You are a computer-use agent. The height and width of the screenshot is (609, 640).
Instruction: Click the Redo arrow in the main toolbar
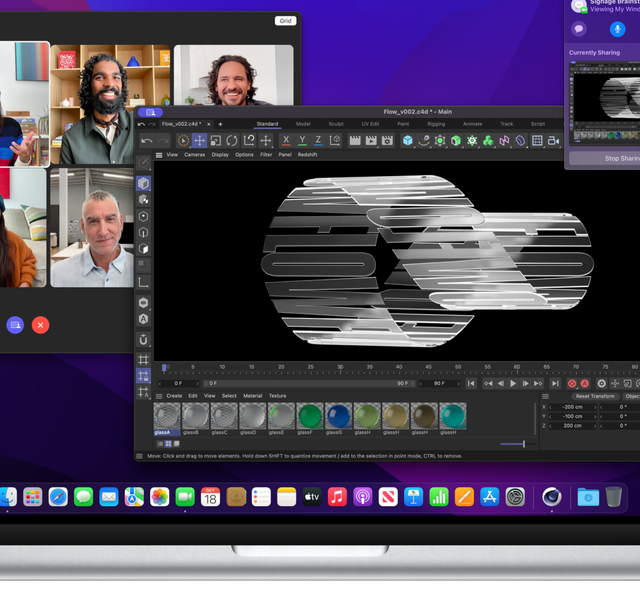pos(163,141)
